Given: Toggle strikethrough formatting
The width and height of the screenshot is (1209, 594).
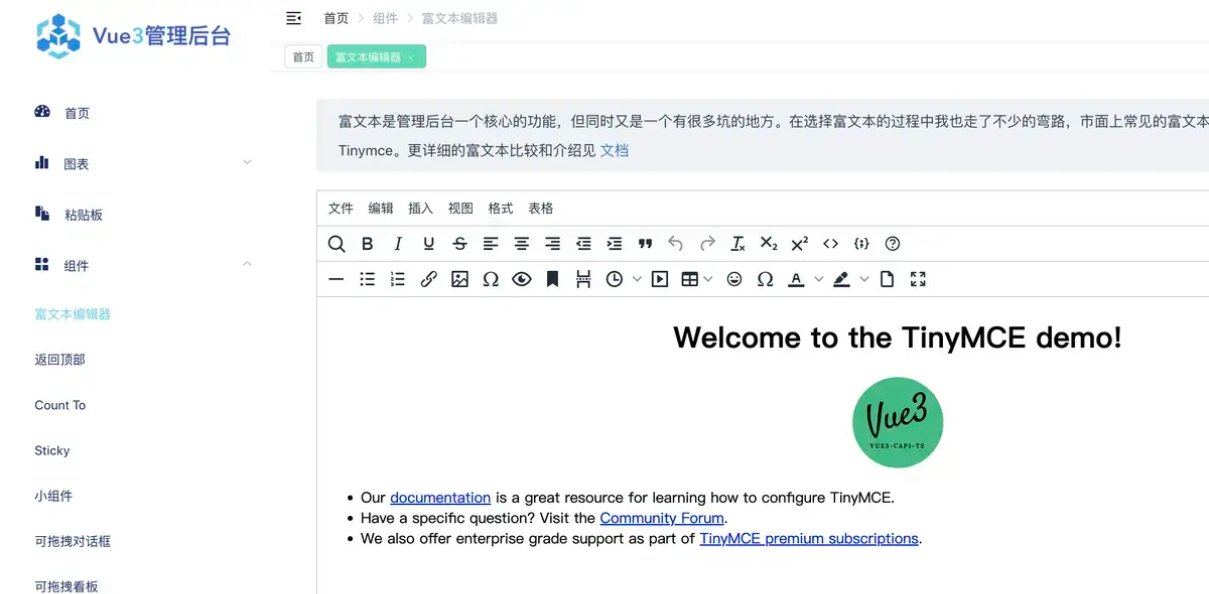Looking at the screenshot, I should click(x=459, y=243).
